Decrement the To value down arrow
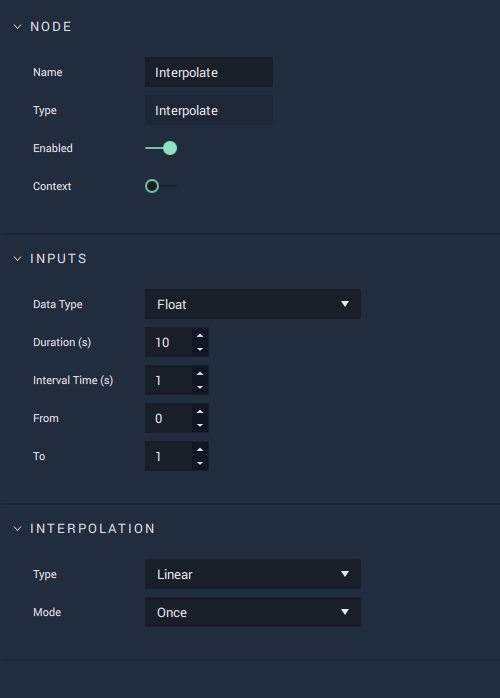This screenshot has height=698, width=500. (200, 463)
